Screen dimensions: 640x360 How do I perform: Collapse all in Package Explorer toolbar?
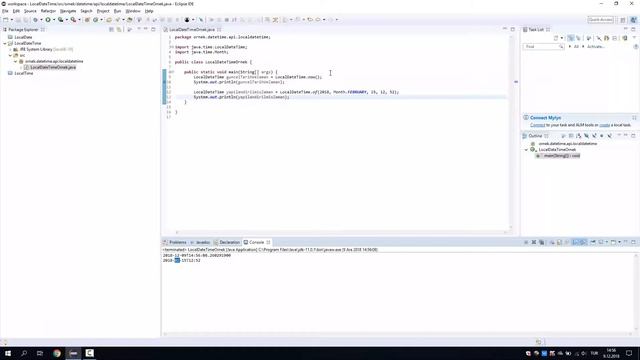[111, 29]
